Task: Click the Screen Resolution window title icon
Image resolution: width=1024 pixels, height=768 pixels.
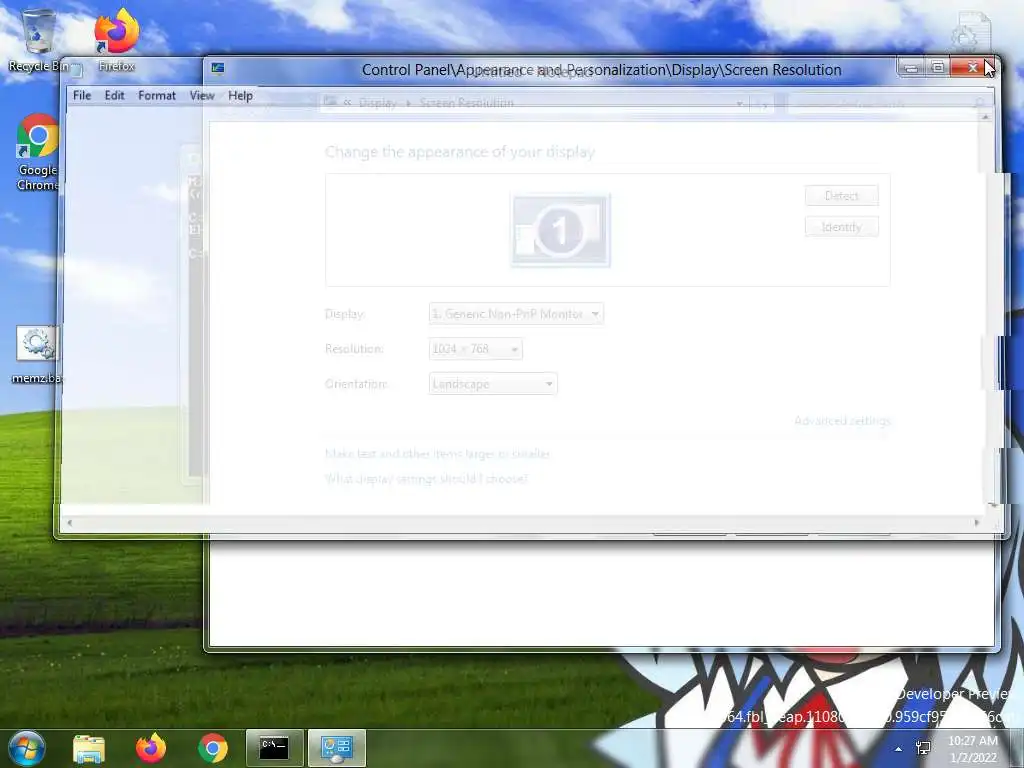Action: [218, 69]
